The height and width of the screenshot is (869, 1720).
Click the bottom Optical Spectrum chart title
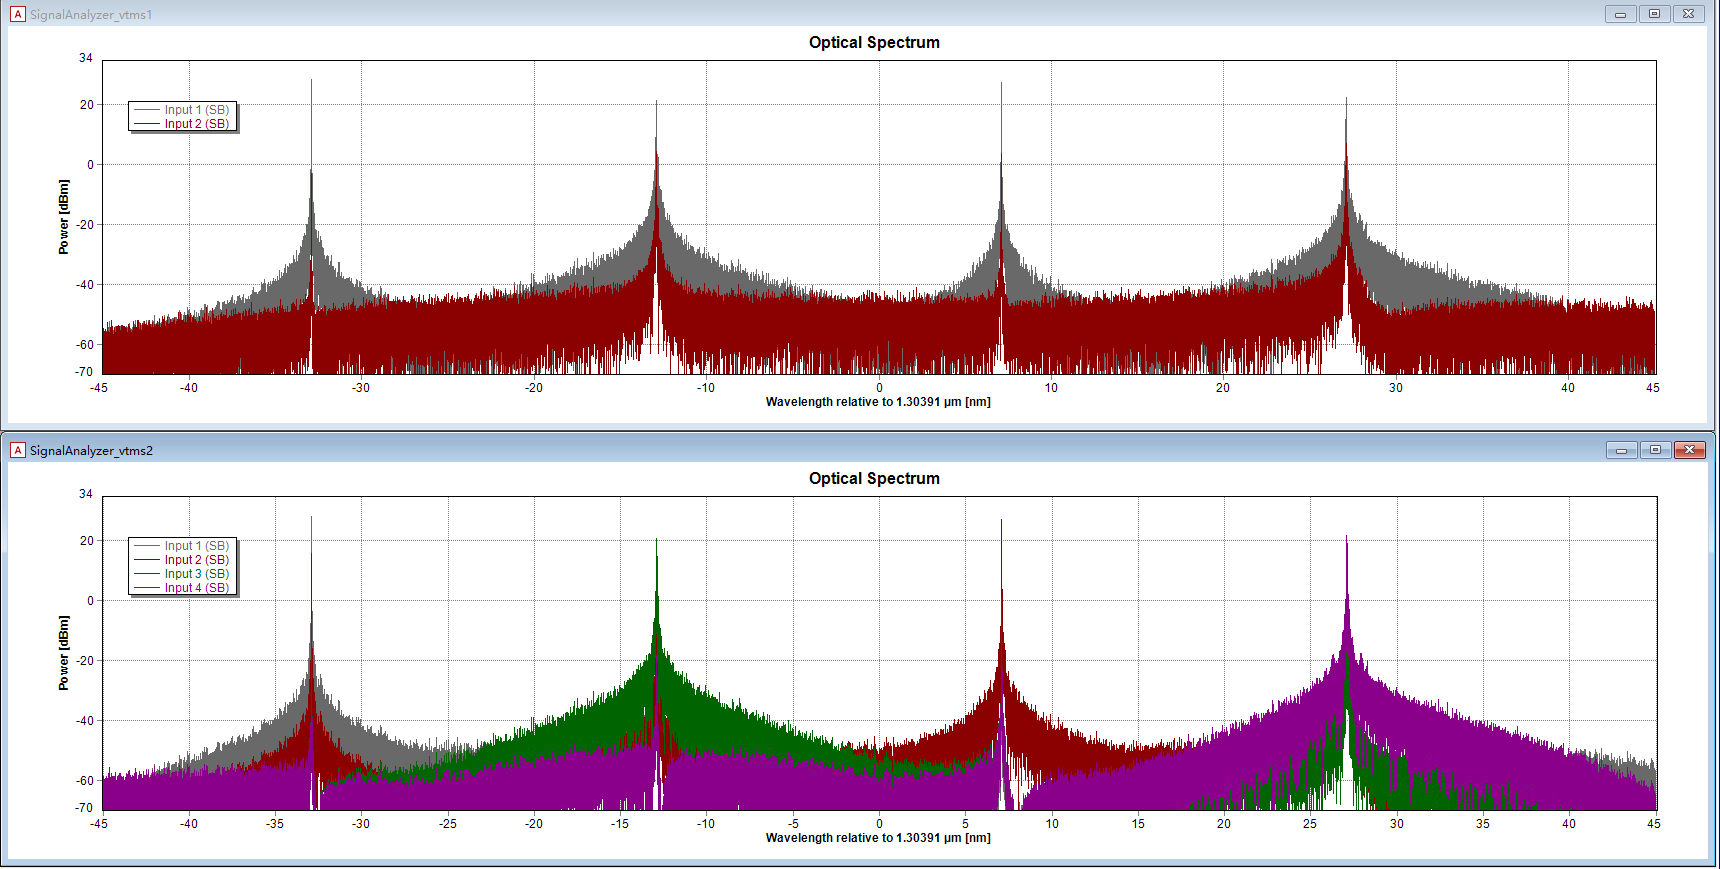click(874, 478)
